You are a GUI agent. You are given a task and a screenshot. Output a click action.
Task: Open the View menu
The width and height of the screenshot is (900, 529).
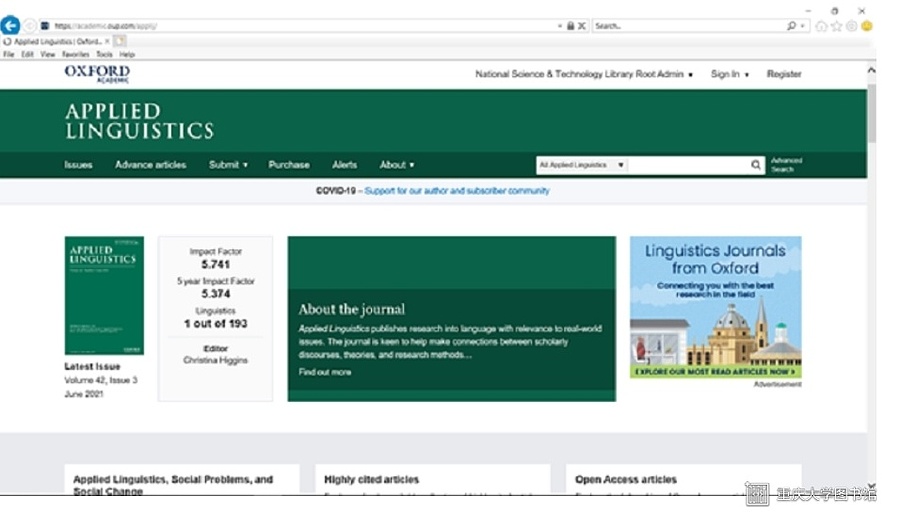coord(48,55)
